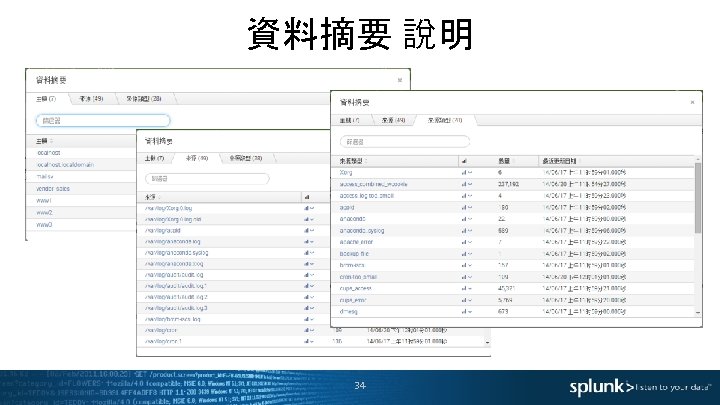720x405 pixels.
Task: Click the sourcetype dialog vertical scrollbar thumb
Action: click(698, 198)
